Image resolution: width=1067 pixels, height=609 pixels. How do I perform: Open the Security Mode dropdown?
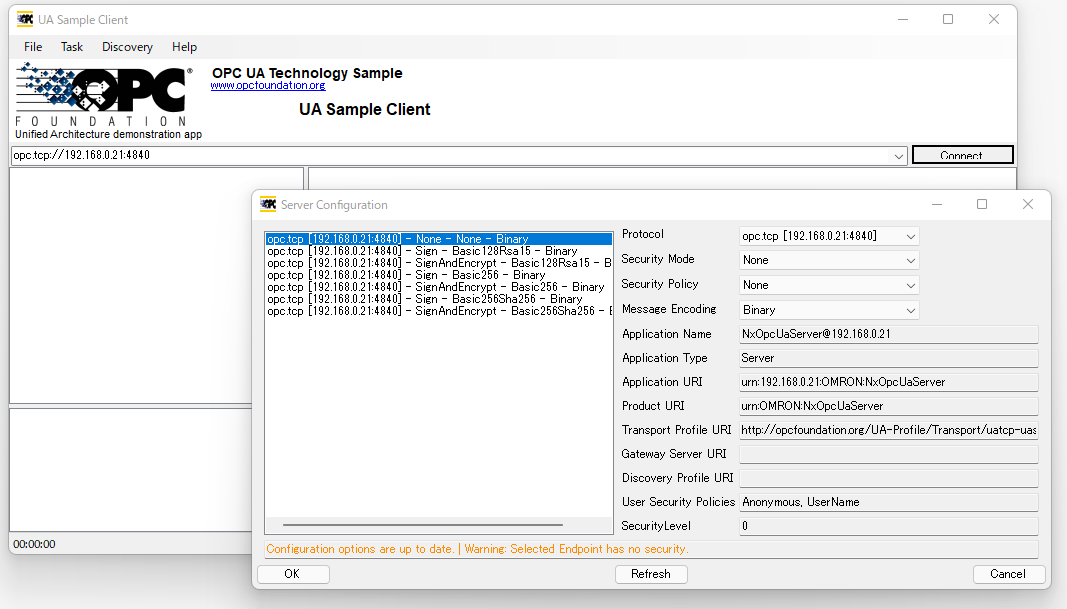coord(909,260)
